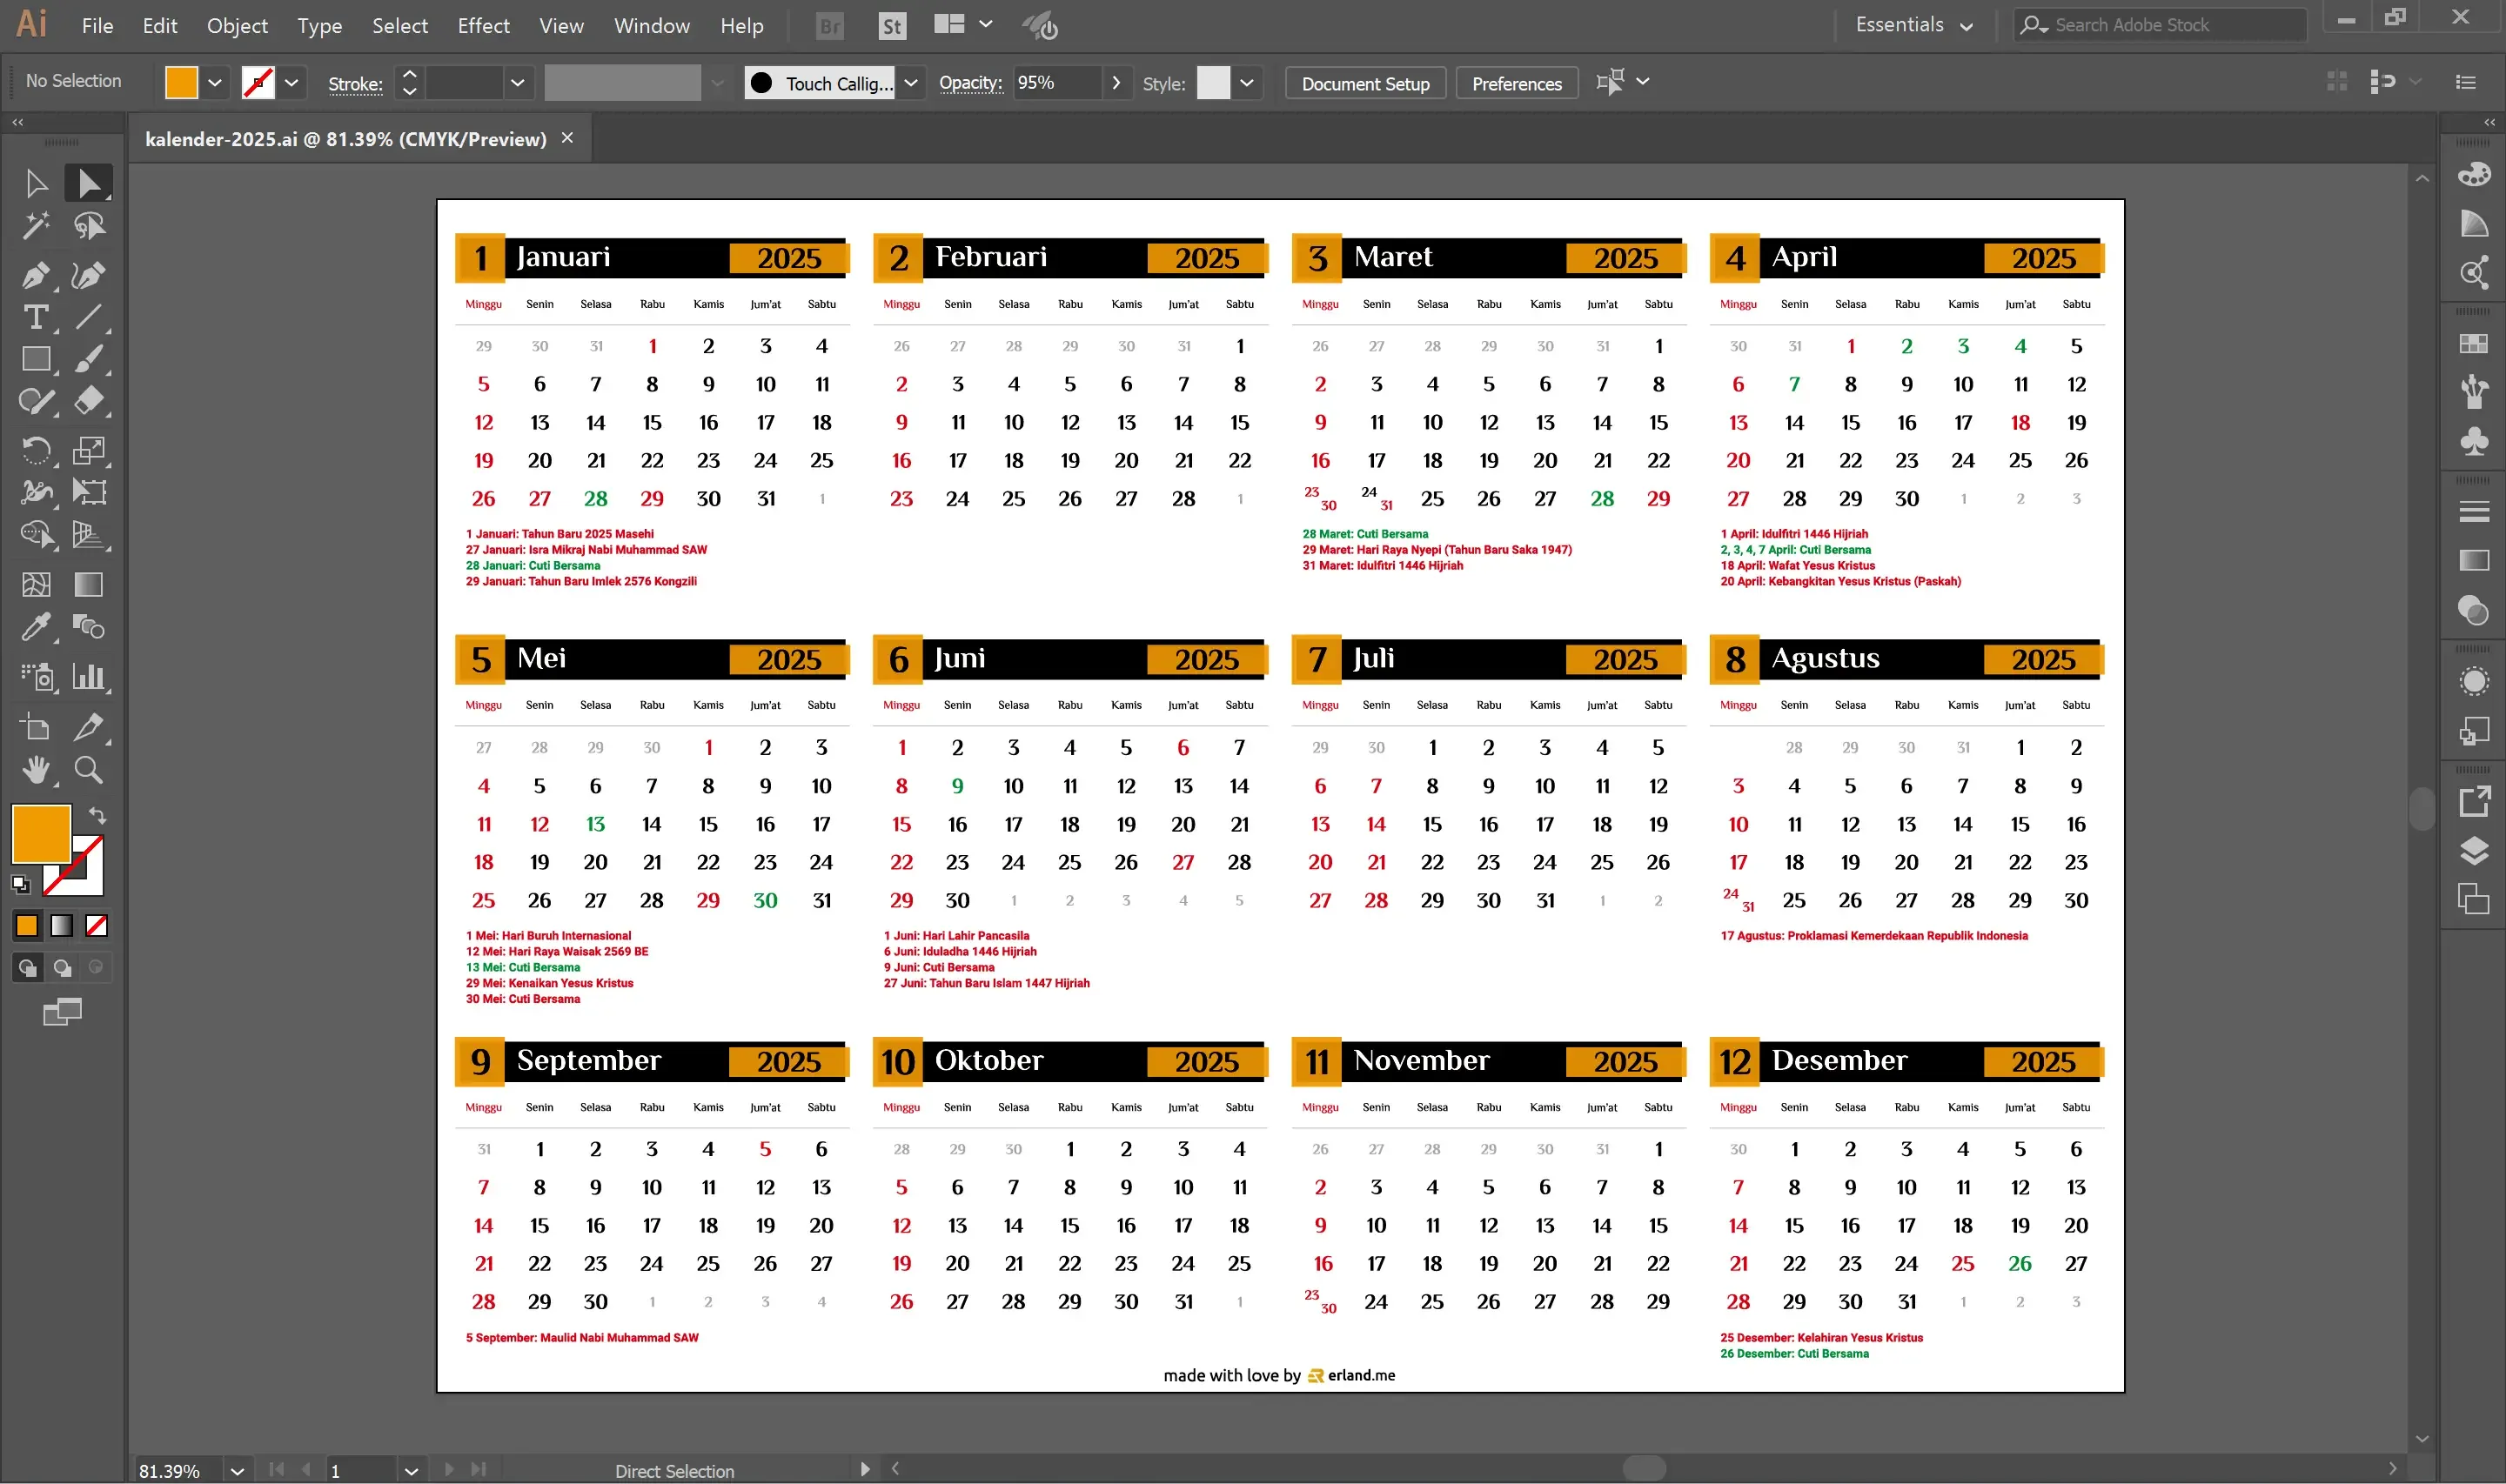The width and height of the screenshot is (2506, 1484).
Task: Open the Window menu
Action: tap(651, 25)
